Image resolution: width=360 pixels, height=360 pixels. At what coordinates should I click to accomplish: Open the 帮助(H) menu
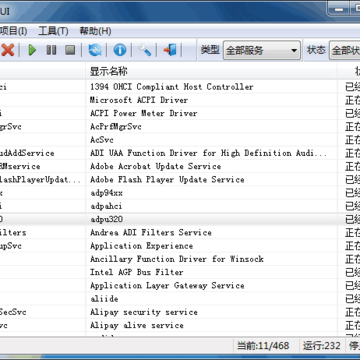(x=95, y=31)
